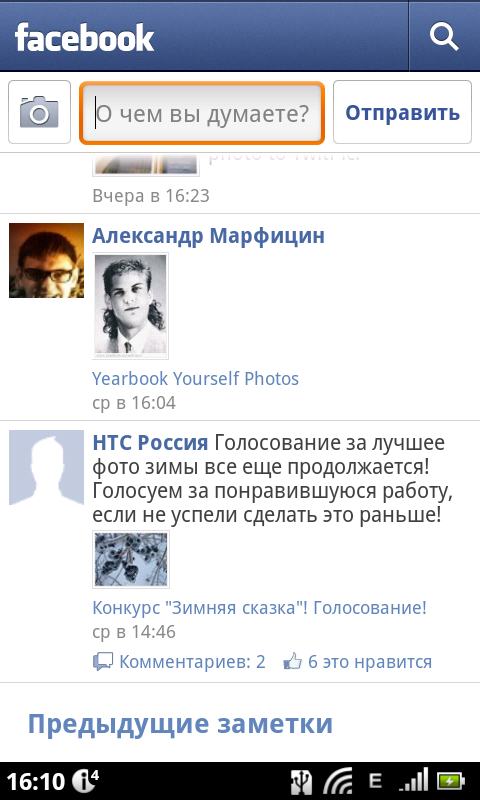Open Конкурс "Зимняя сказка" voting link
The height and width of the screenshot is (800, 480).
[259, 608]
